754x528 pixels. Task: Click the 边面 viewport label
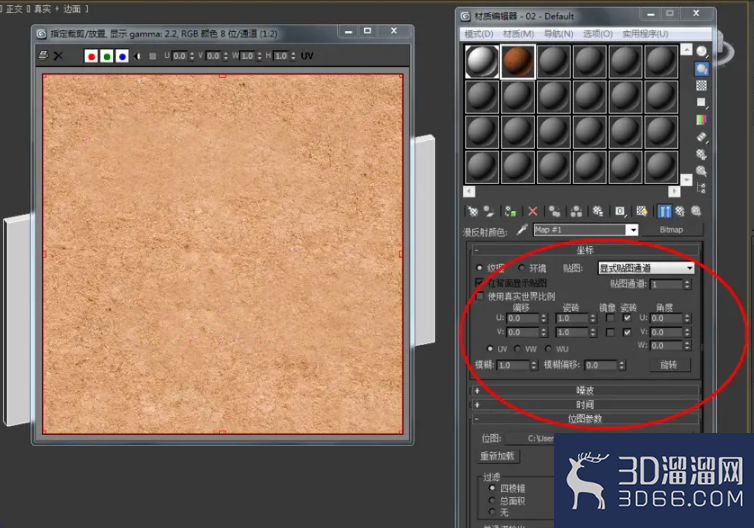72,9
